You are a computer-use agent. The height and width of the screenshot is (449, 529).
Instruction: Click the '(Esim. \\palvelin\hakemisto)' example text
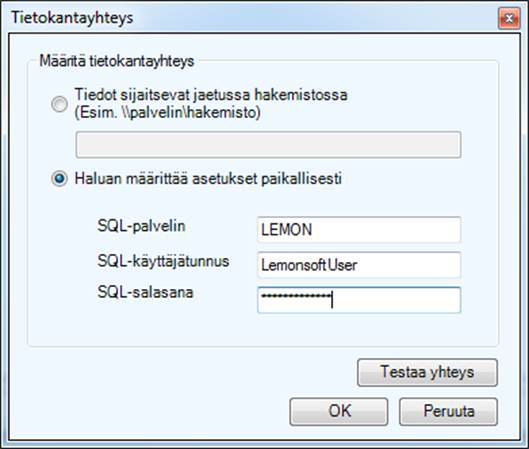[x=168, y=112]
